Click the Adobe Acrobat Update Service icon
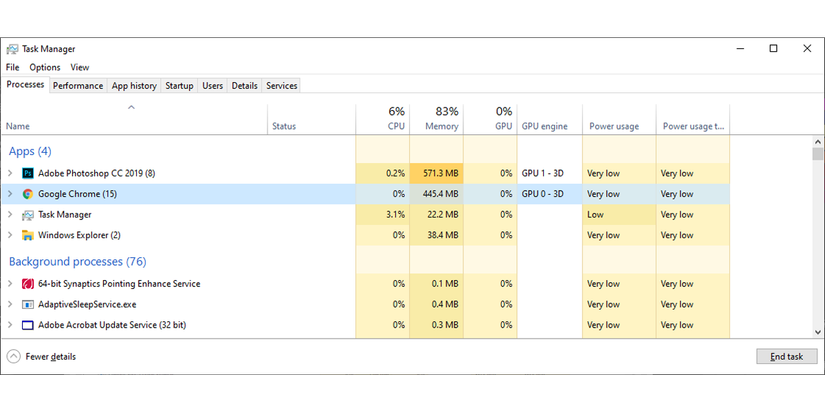This screenshot has width=825, height=413. click(x=27, y=325)
